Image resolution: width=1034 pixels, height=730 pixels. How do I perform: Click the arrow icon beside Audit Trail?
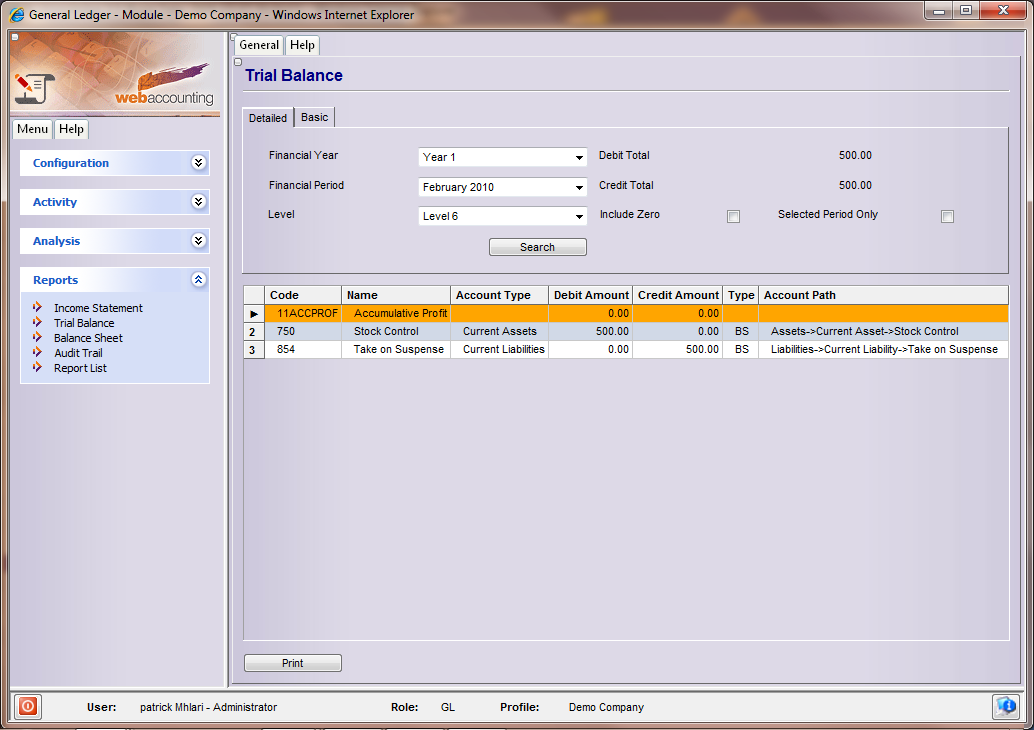pos(38,353)
